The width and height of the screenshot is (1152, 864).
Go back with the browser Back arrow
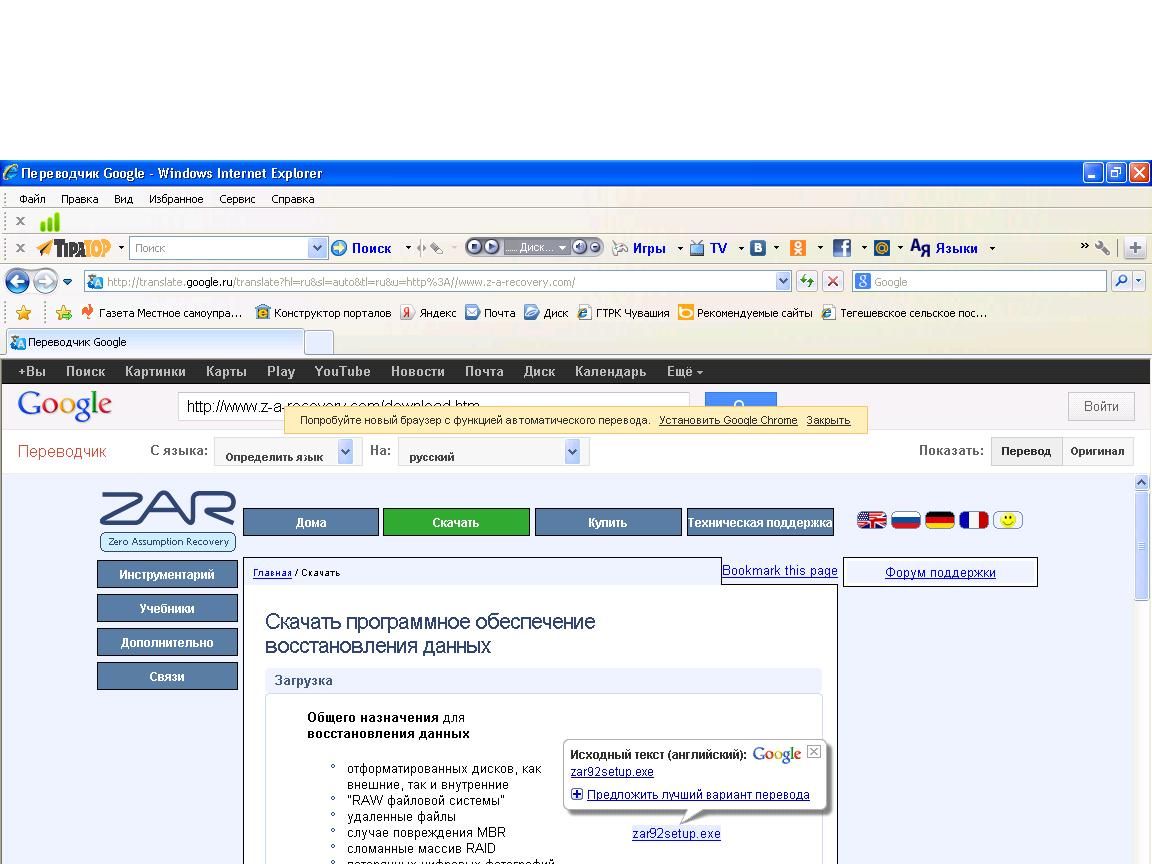[x=18, y=281]
